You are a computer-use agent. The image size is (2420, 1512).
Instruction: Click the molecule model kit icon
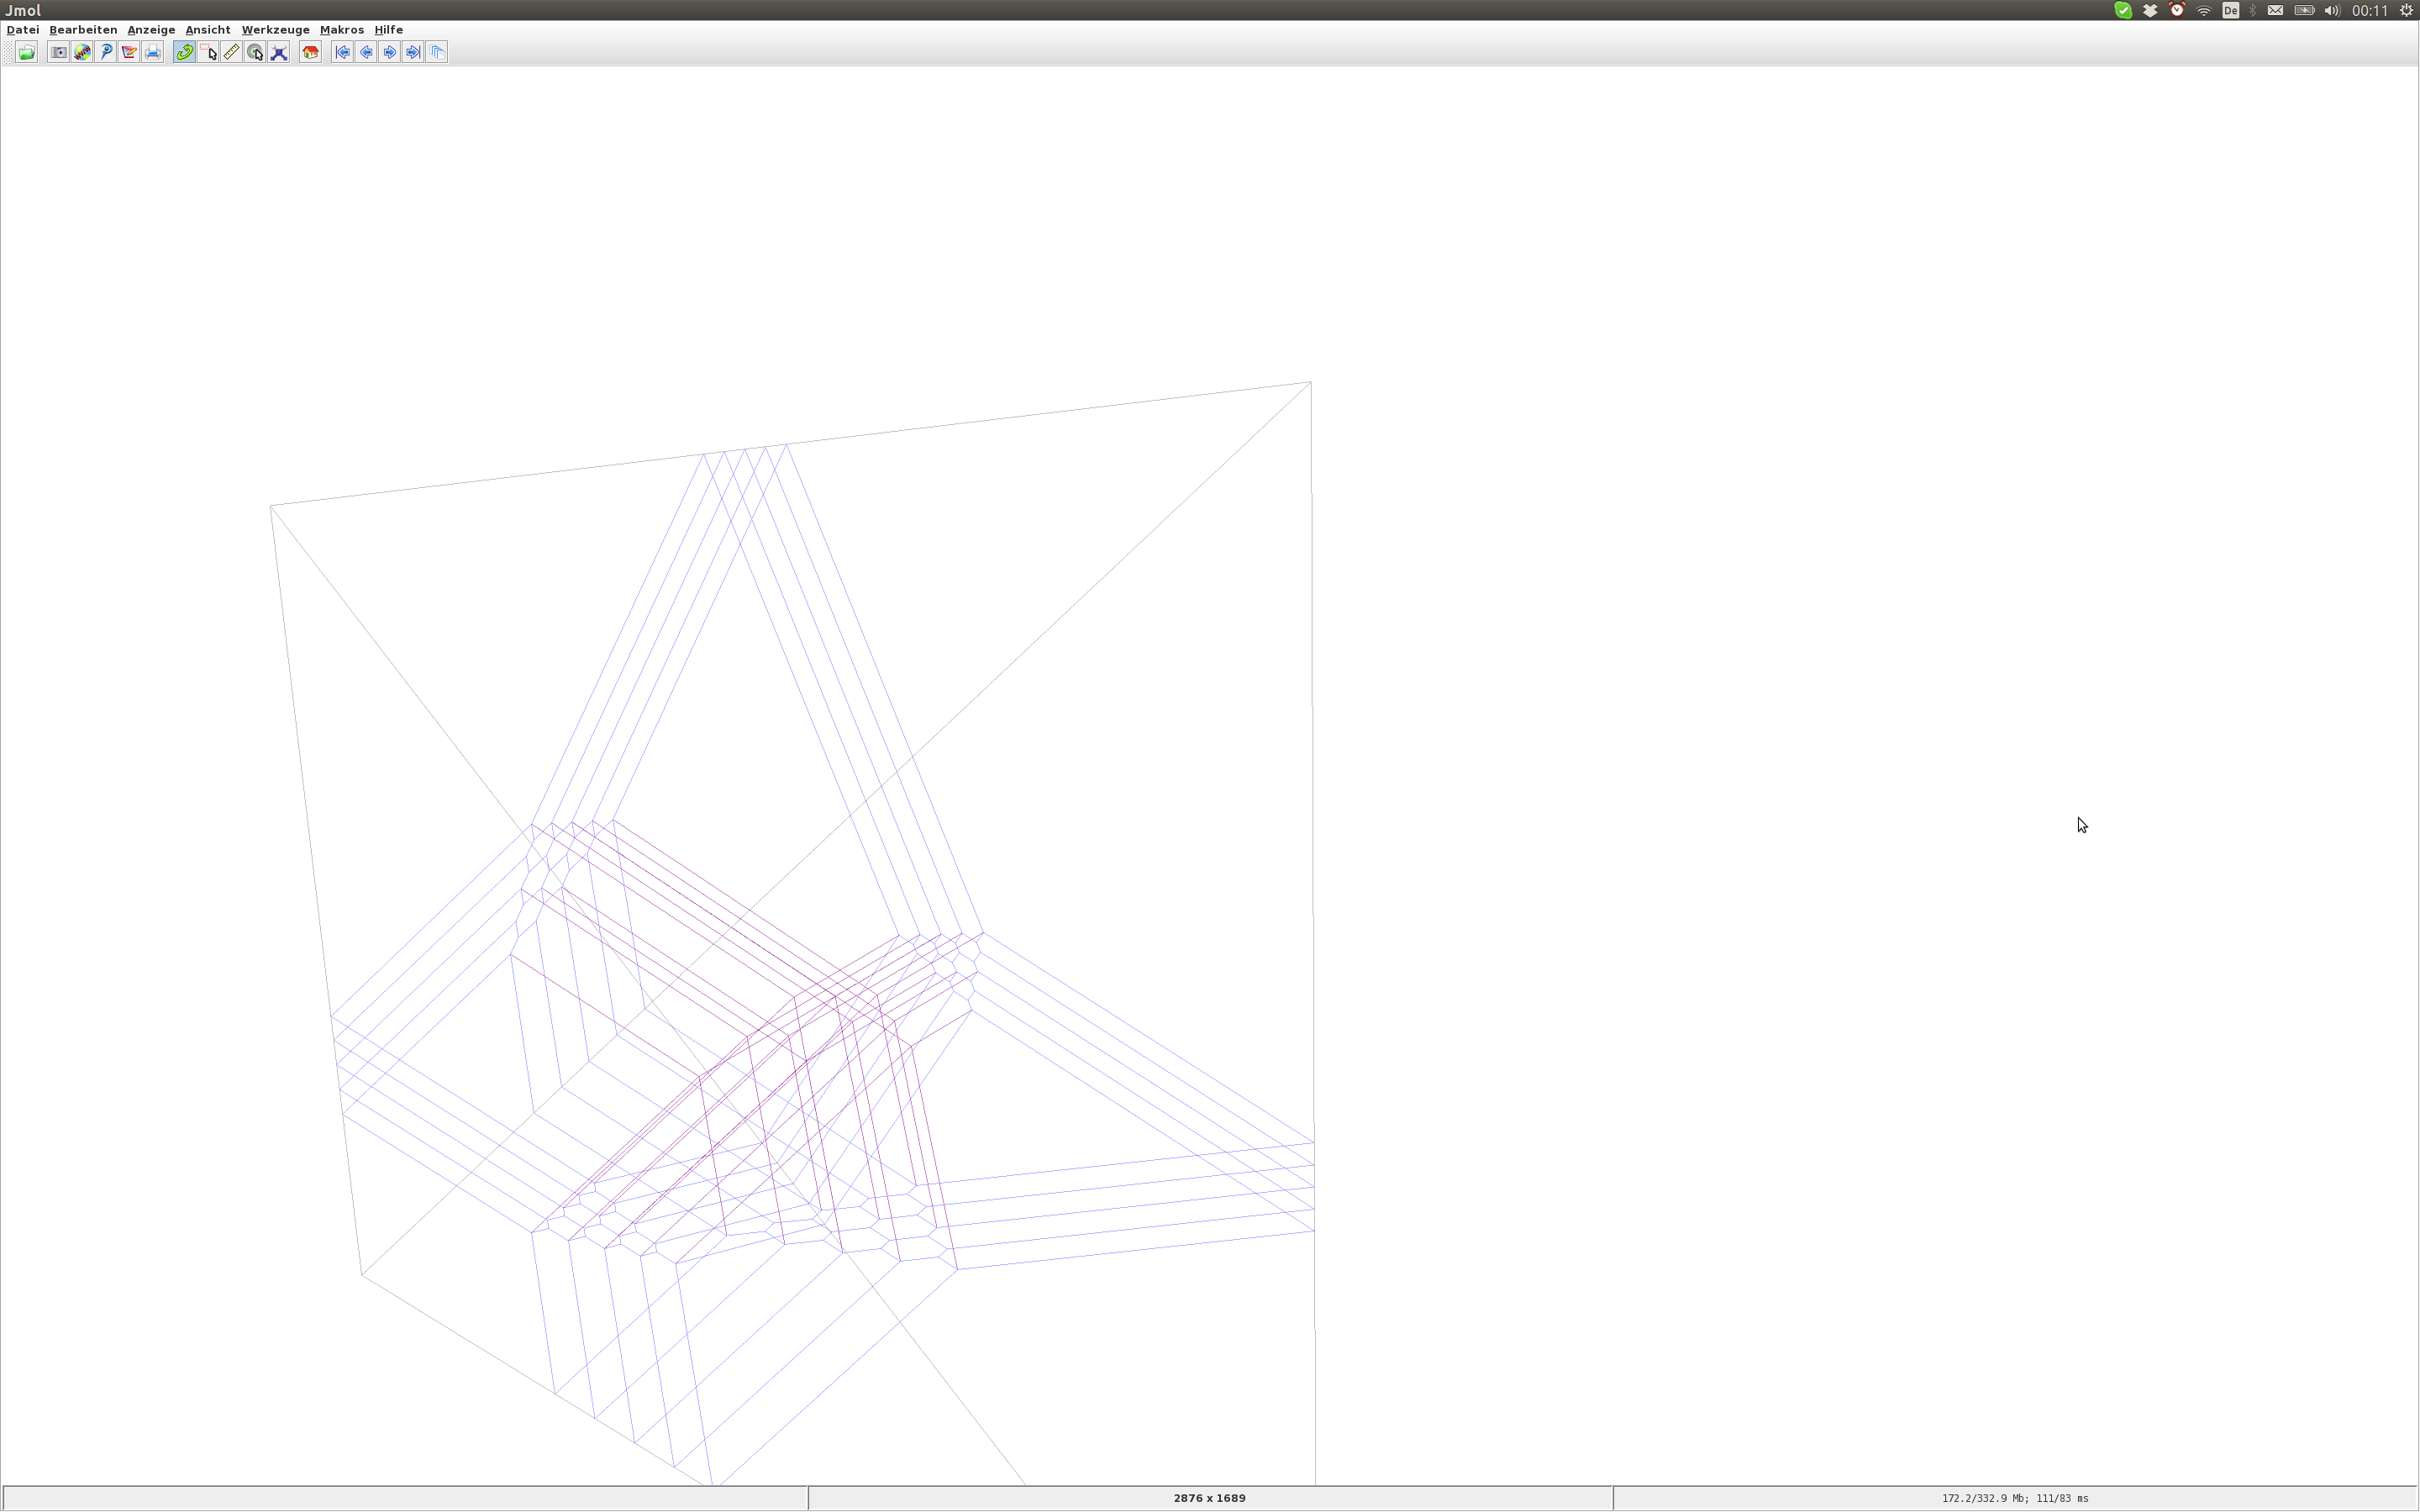[279, 53]
